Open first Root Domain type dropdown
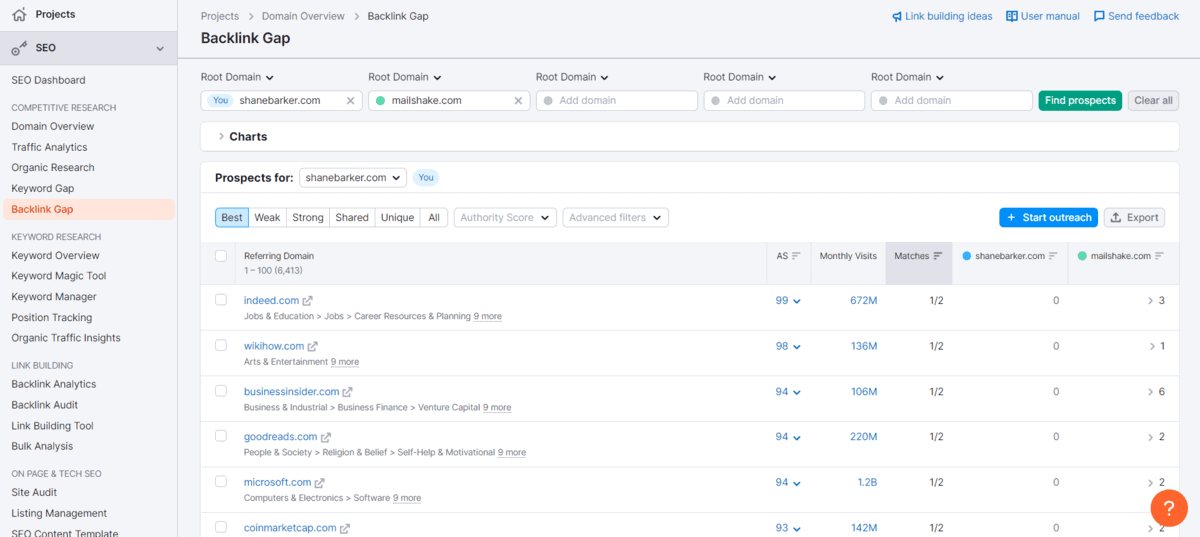Viewport: 1200px width, 537px height. click(238, 77)
